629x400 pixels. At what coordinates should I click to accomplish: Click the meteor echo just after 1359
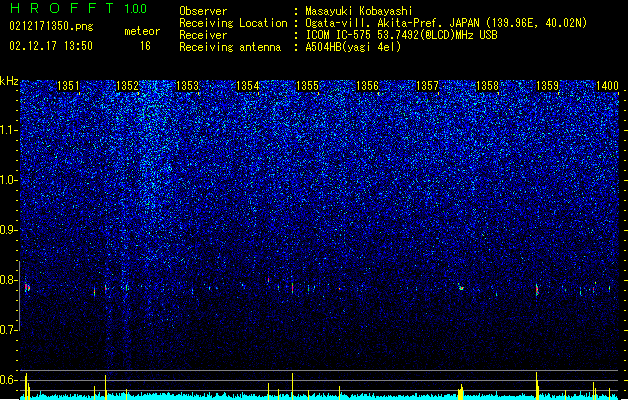[537, 290]
